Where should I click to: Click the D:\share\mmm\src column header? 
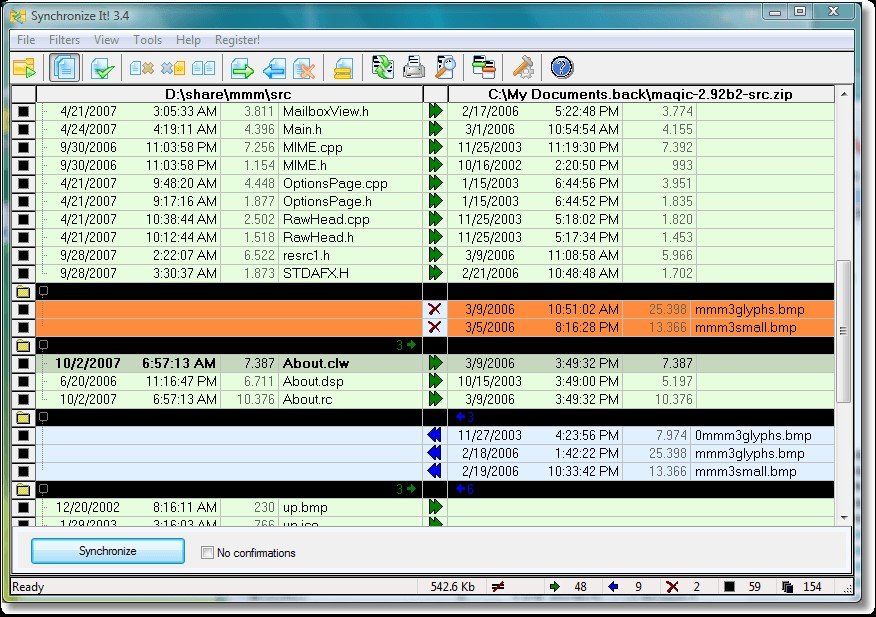(x=229, y=94)
